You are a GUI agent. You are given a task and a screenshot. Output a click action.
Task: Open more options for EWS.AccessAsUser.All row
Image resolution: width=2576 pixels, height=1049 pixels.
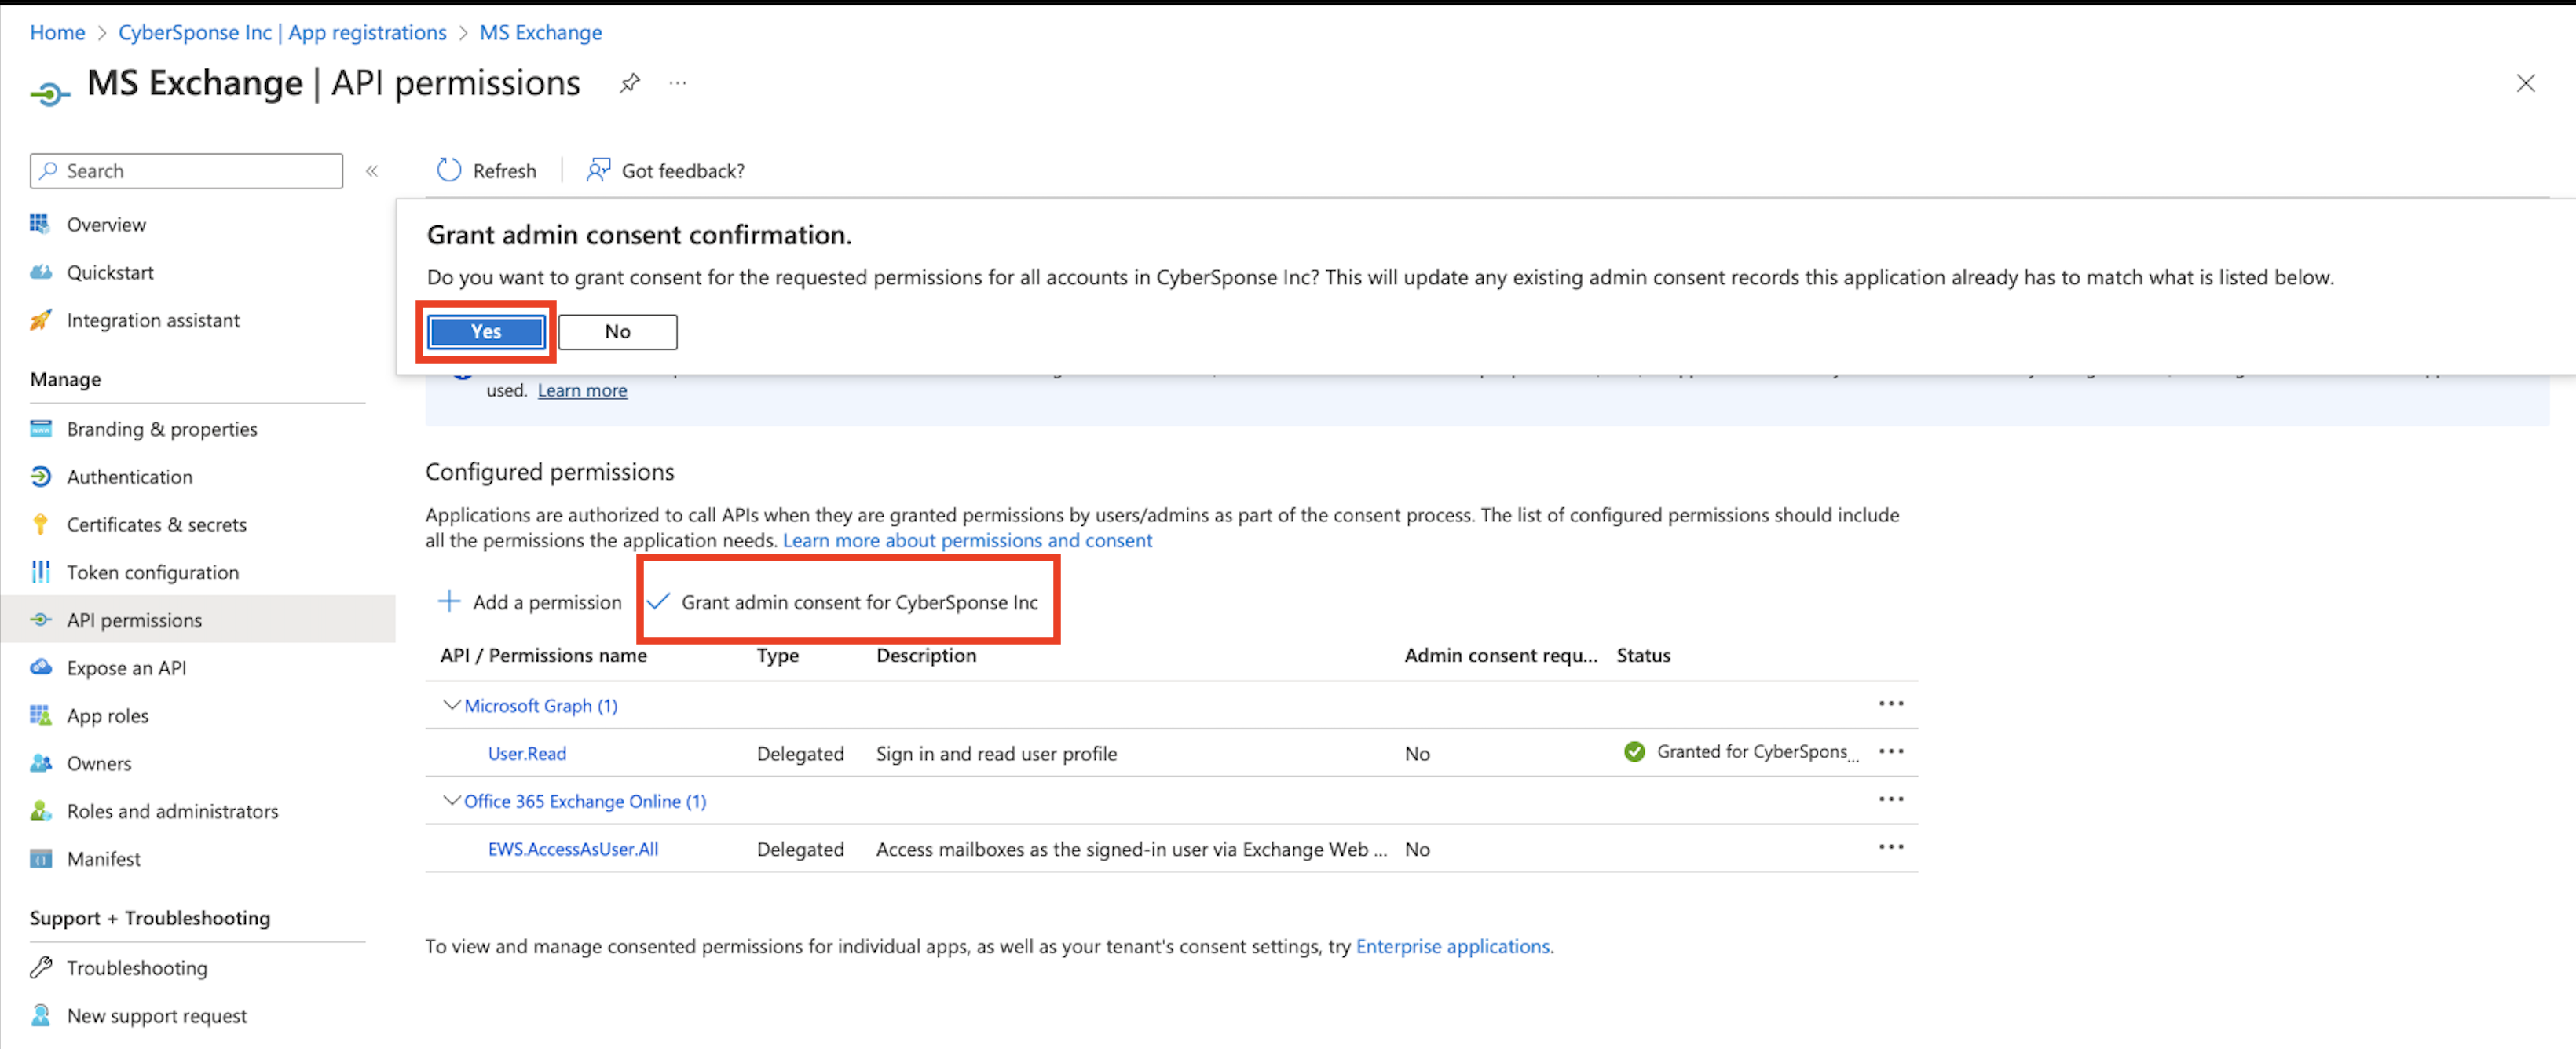tap(1890, 847)
